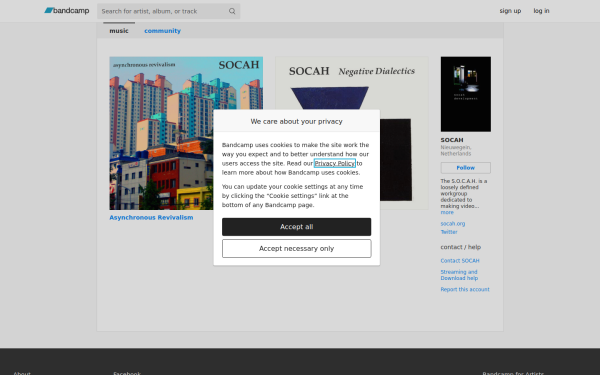Click the Nieuwegein, Netherlands location text

pos(456,150)
